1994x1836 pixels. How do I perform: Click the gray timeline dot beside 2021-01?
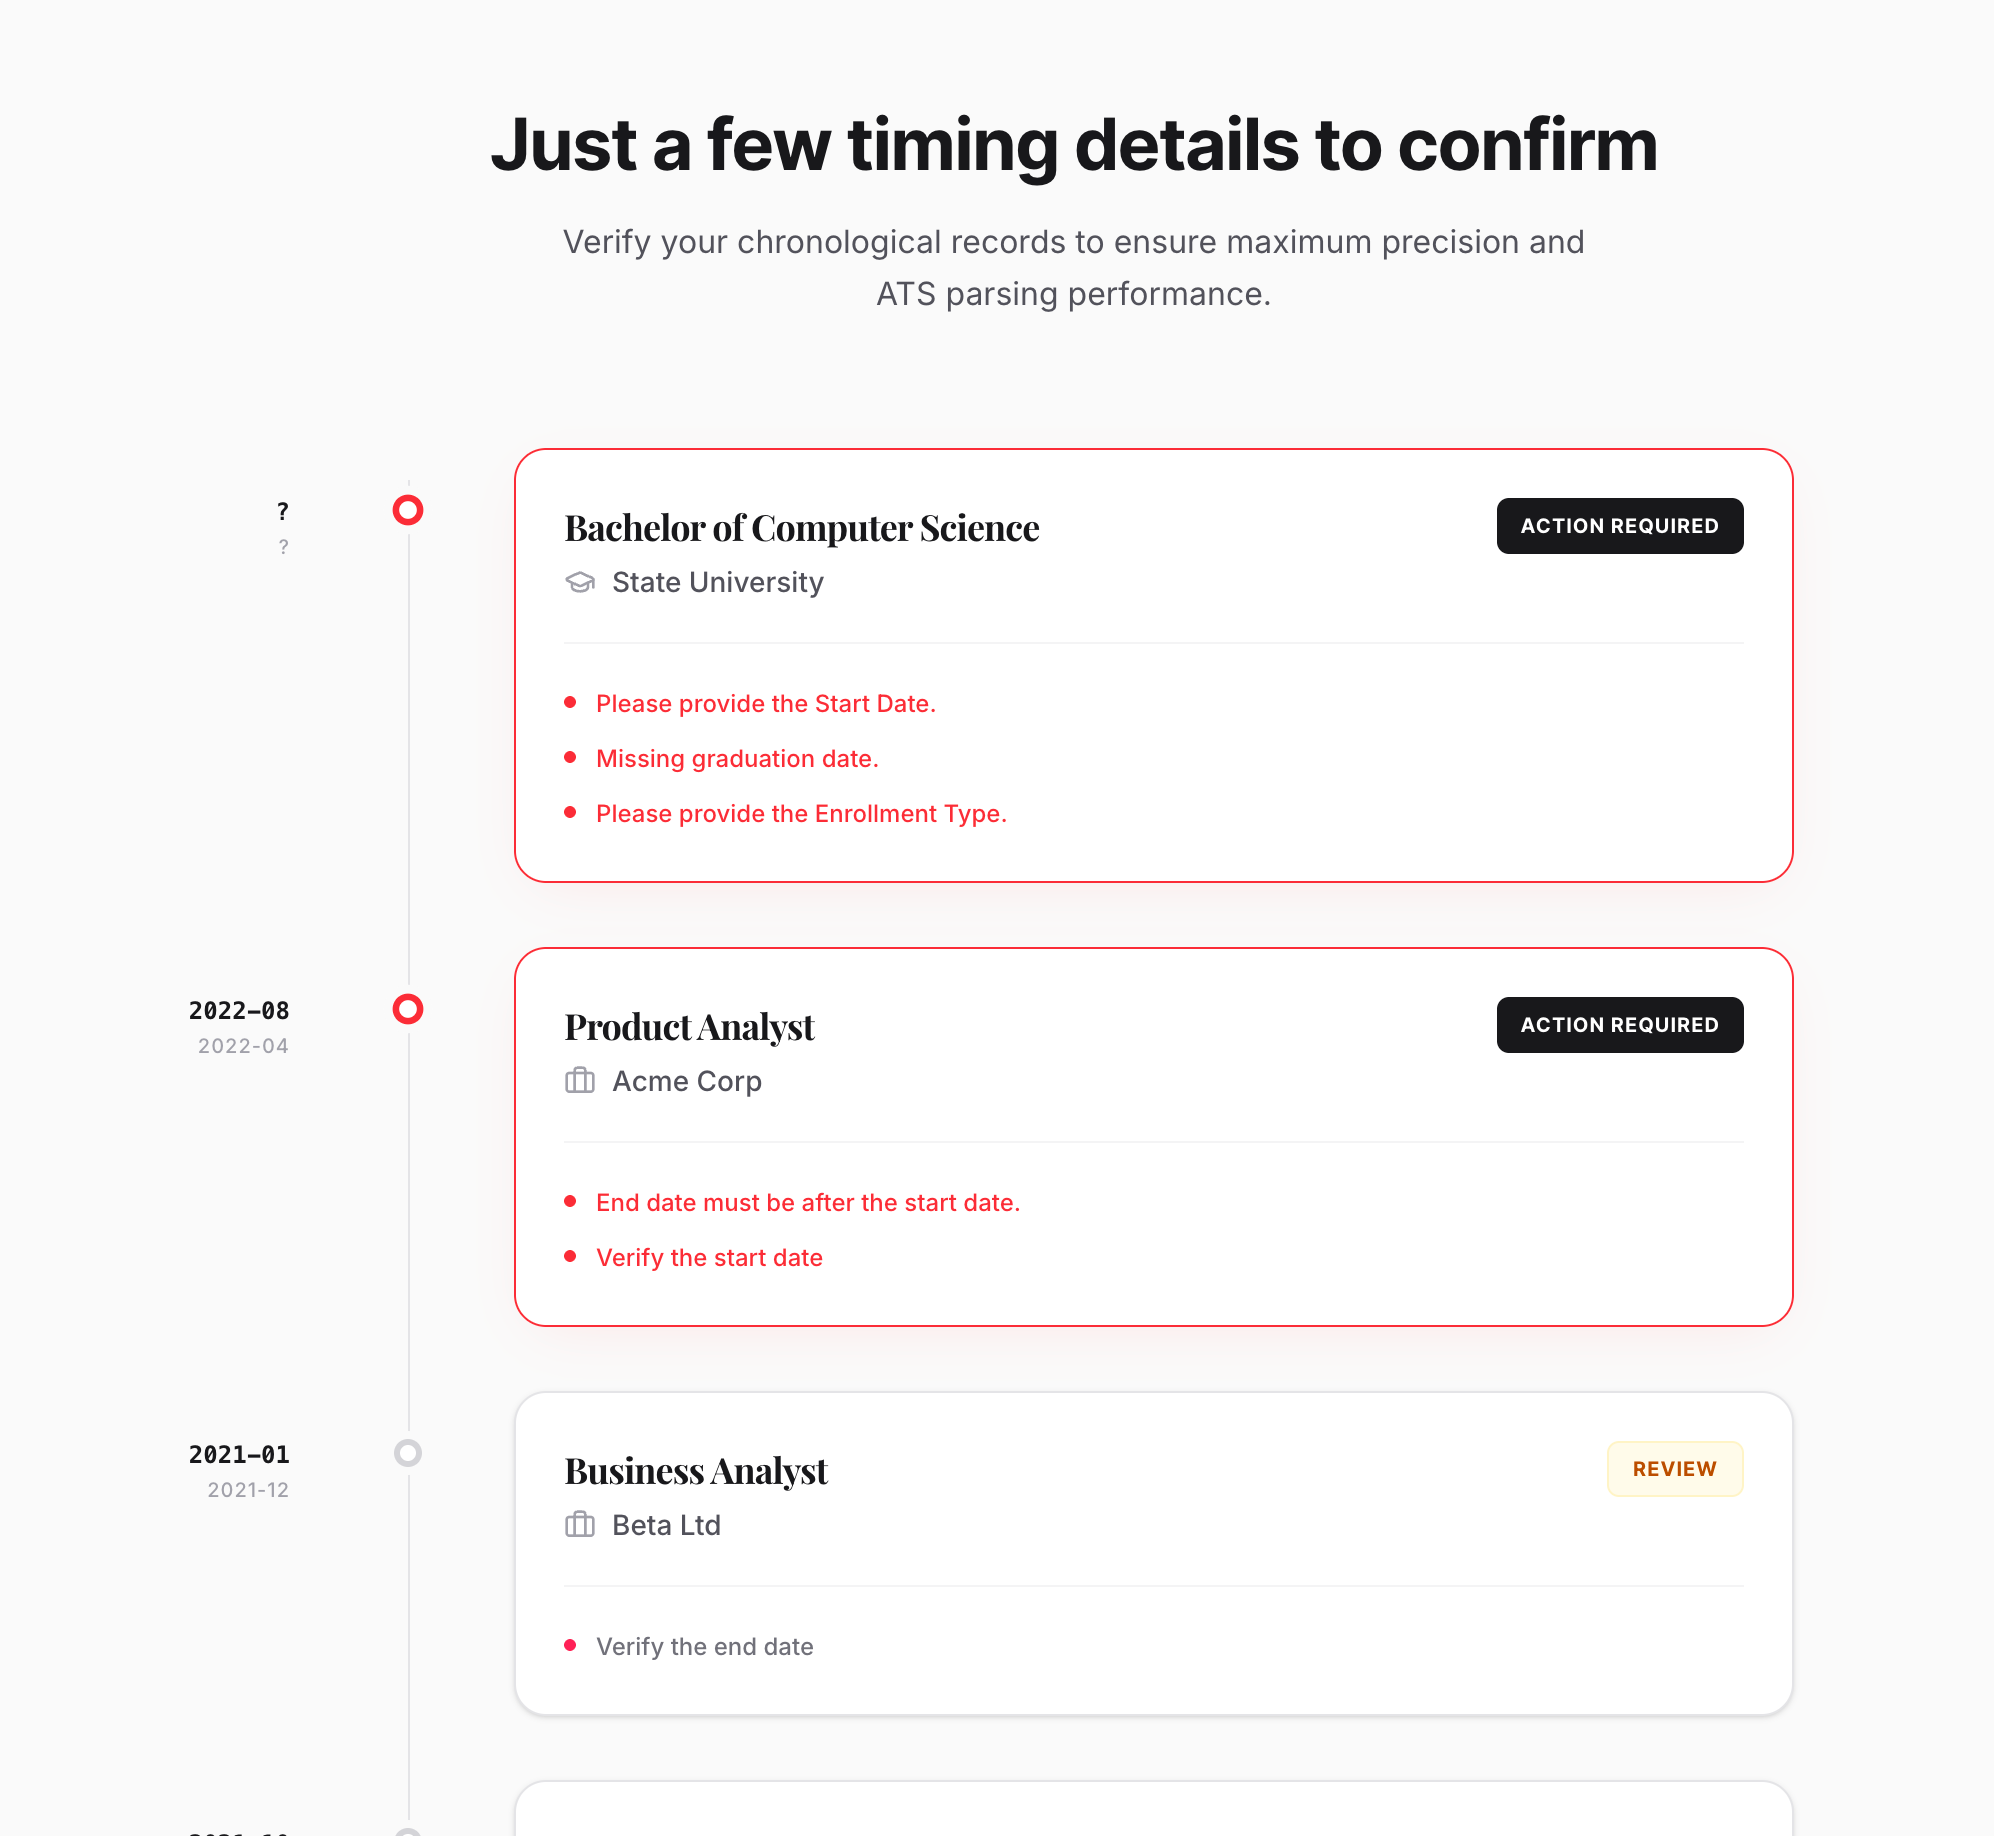[x=408, y=1455]
